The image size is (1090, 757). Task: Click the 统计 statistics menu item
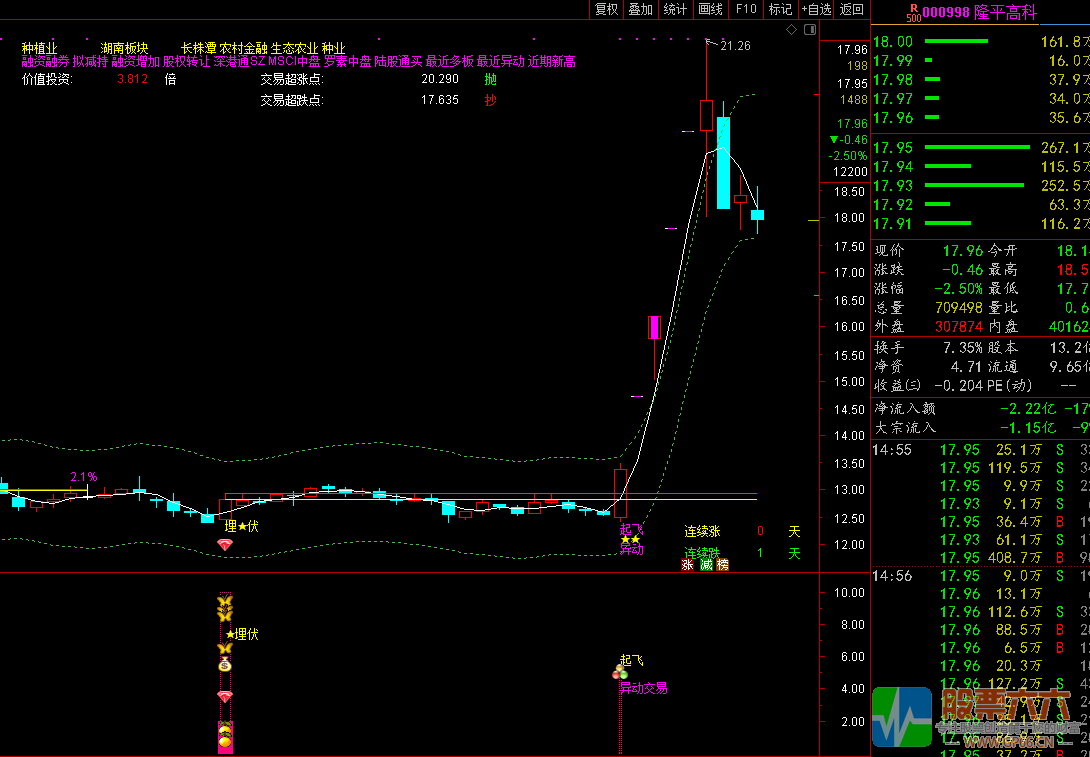(x=675, y=9)
